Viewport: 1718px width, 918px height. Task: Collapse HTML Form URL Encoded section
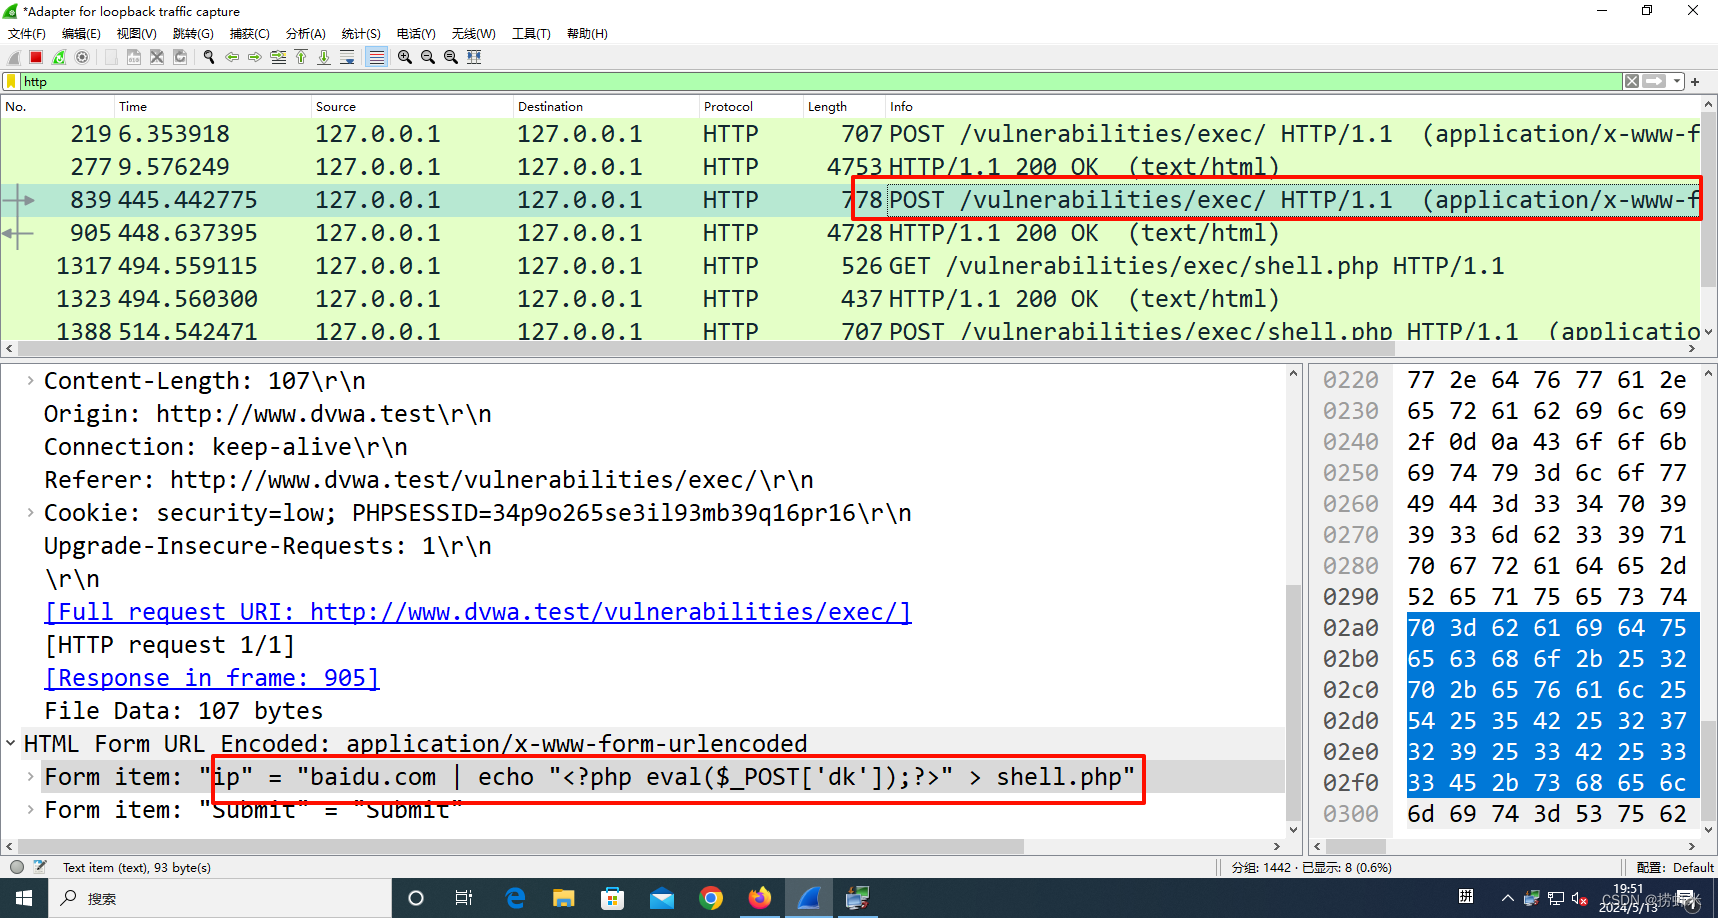(x=10, y=744)
